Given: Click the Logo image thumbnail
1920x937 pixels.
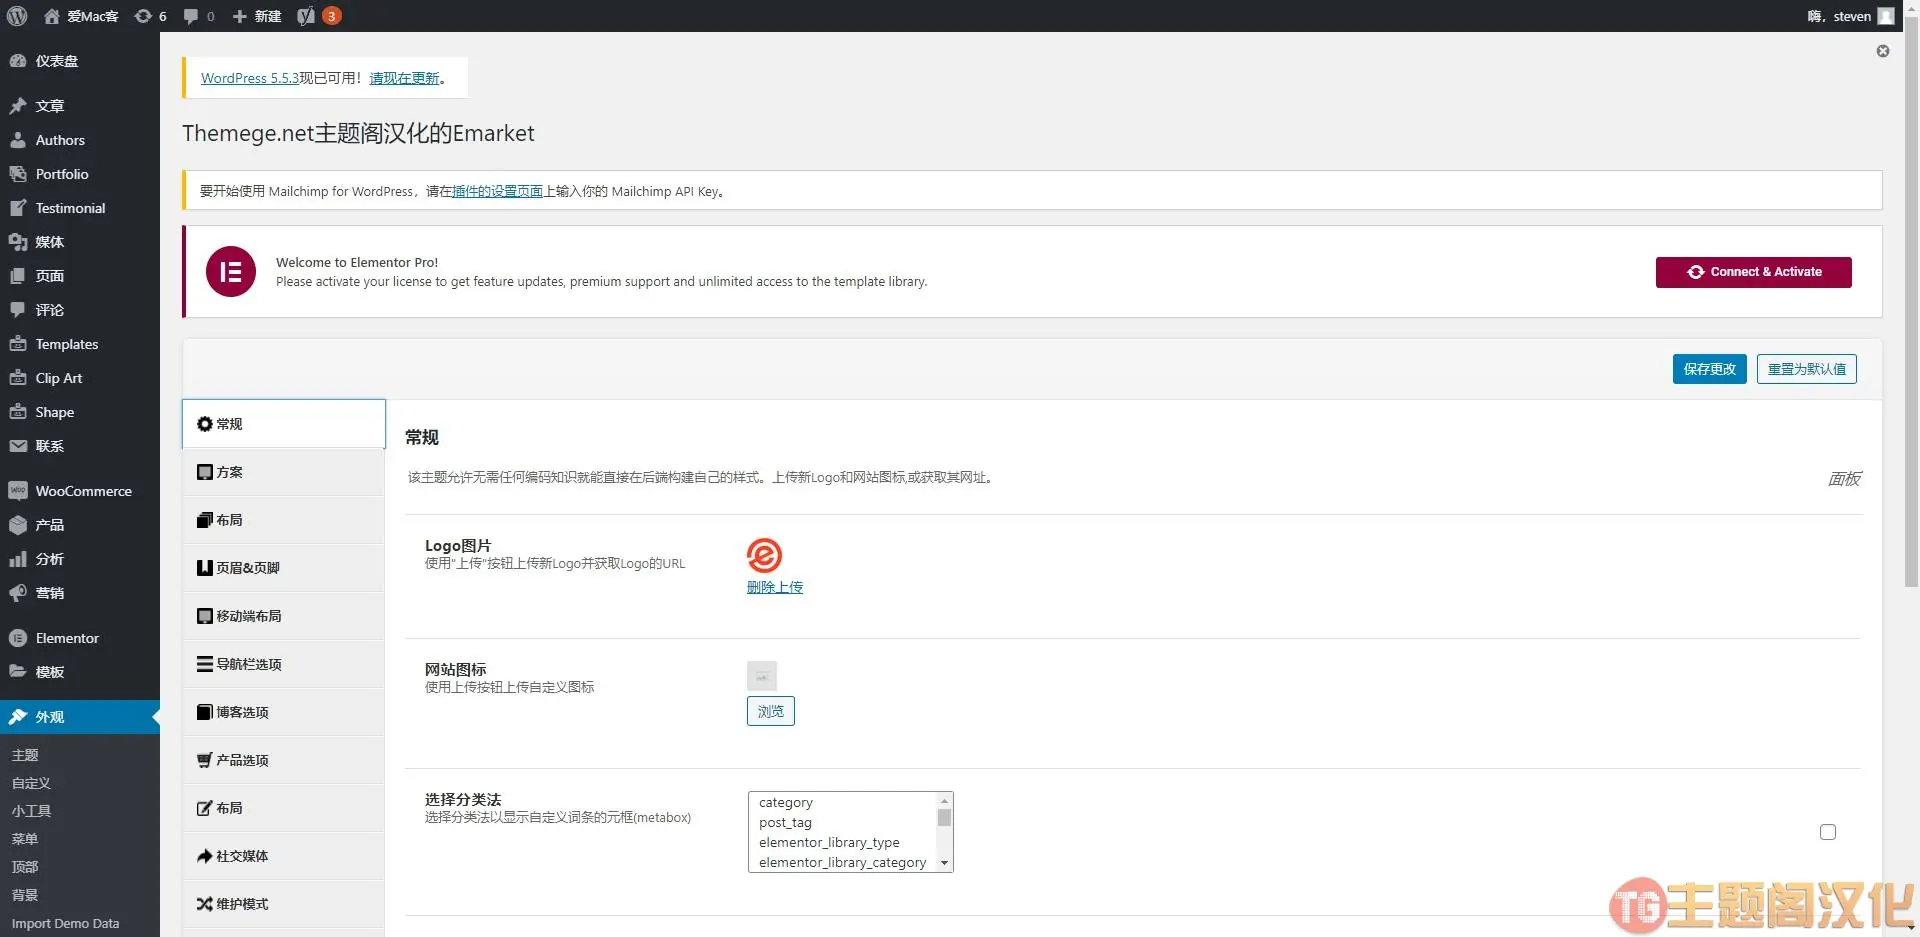Looking at the screenshot, I should coord(765,555).
